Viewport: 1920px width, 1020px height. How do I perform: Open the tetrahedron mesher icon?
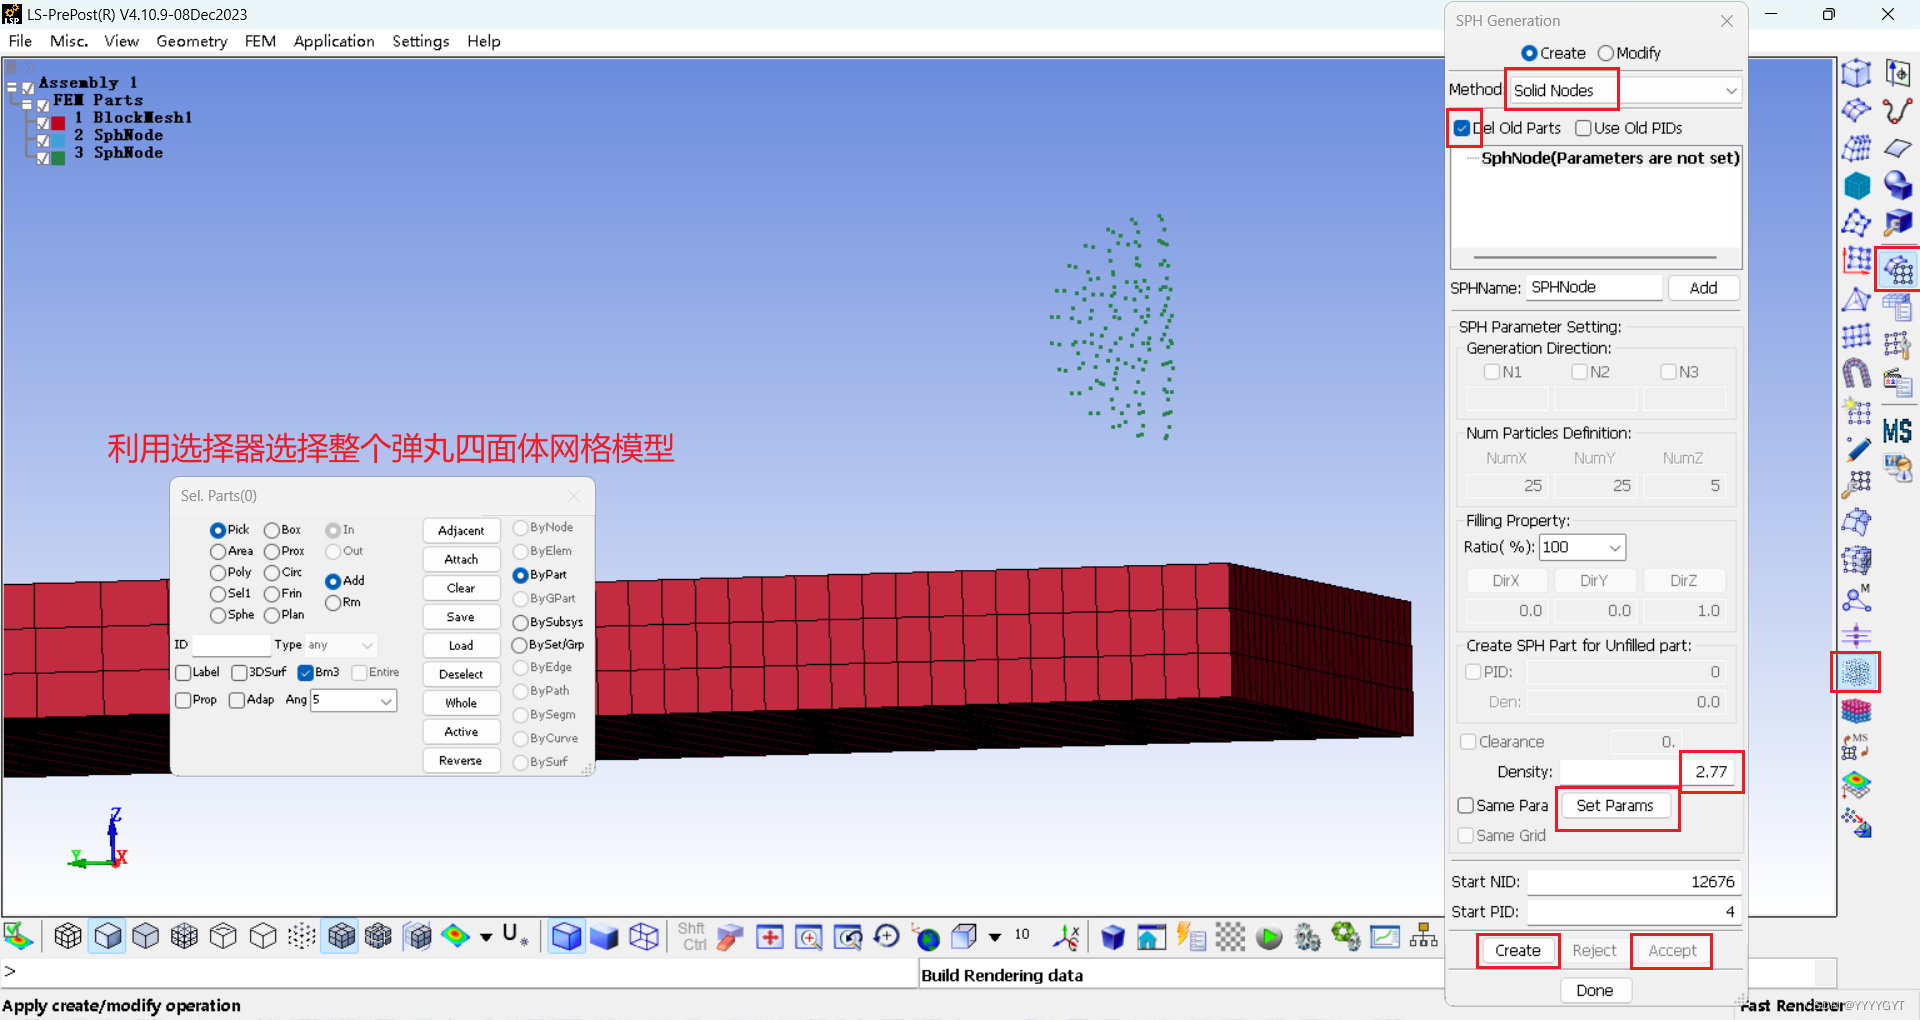click(1857, 299)
